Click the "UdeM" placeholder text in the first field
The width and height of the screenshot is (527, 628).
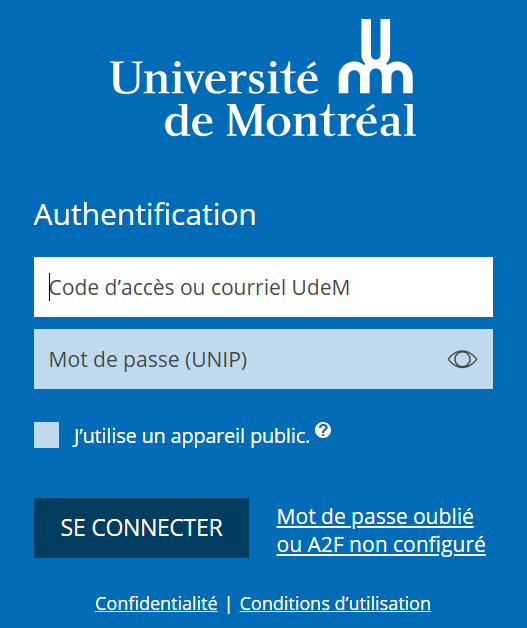coord(321,287)
